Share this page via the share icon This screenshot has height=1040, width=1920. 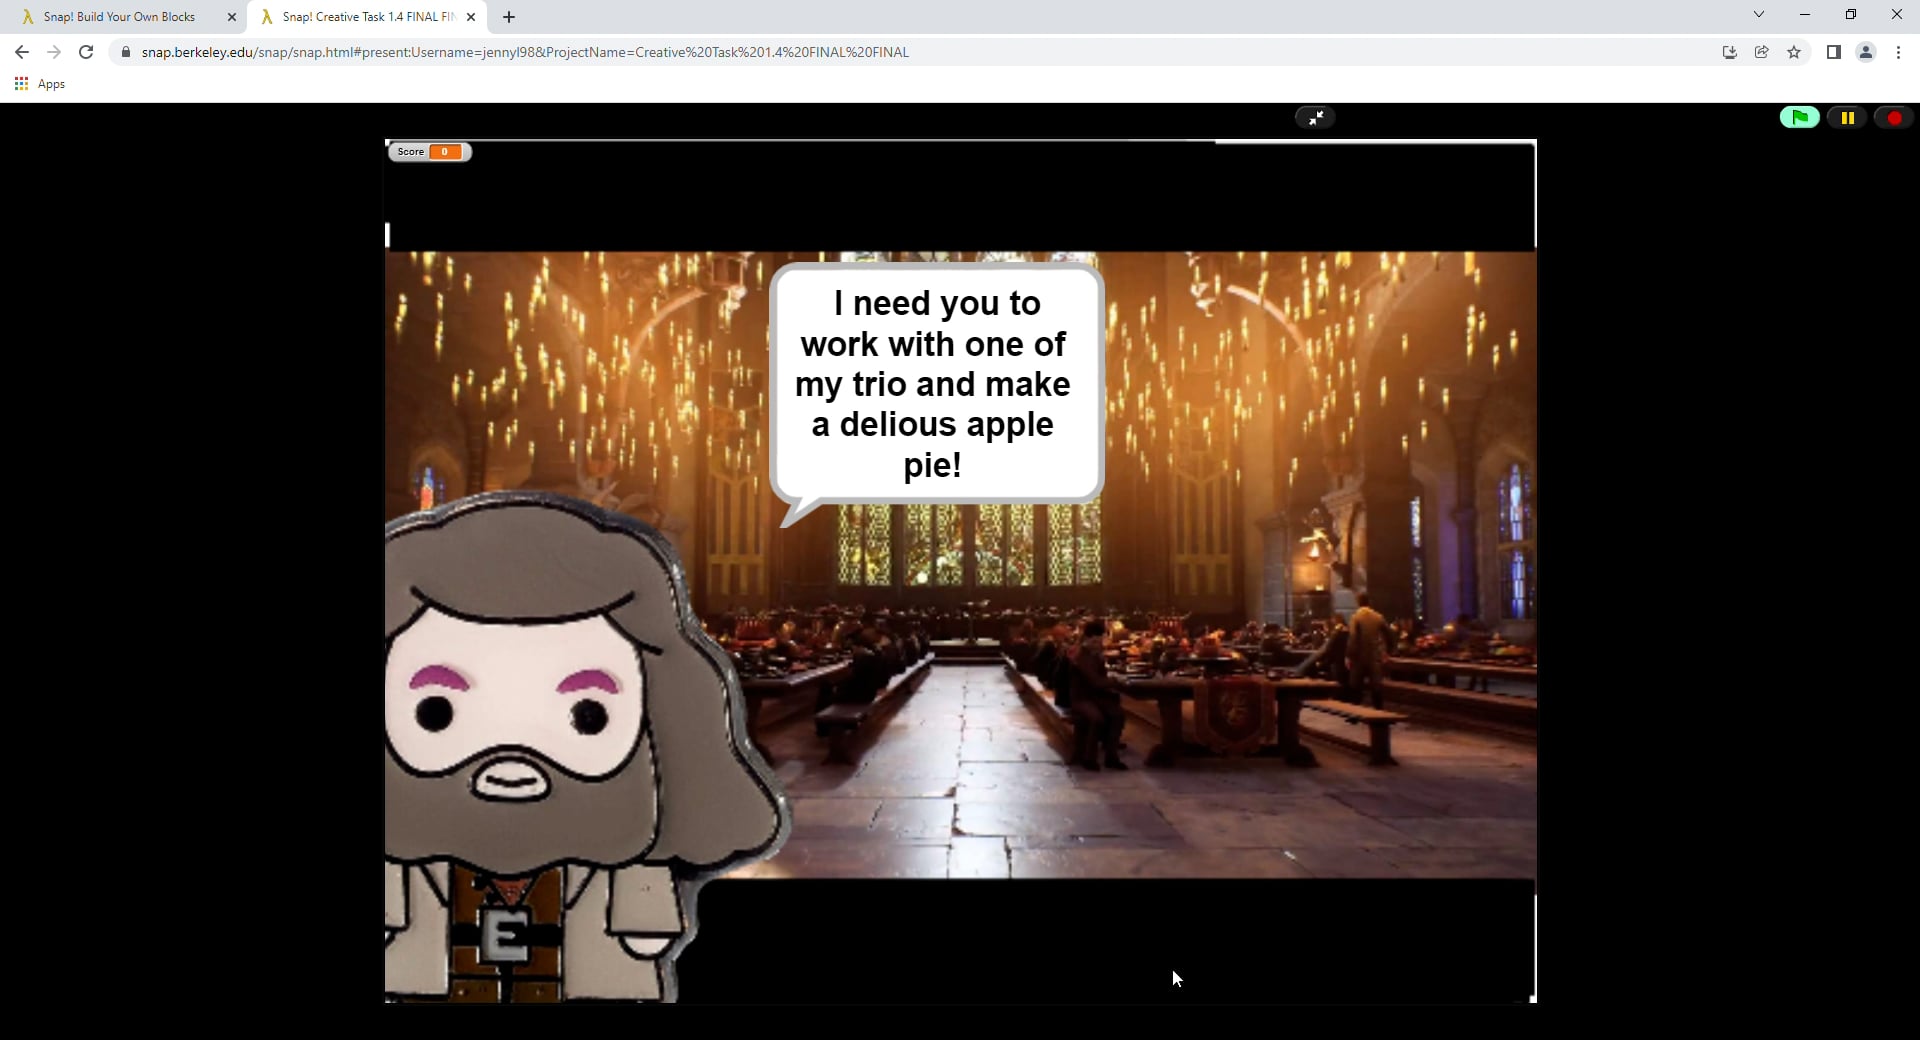tap(1762, 52)
